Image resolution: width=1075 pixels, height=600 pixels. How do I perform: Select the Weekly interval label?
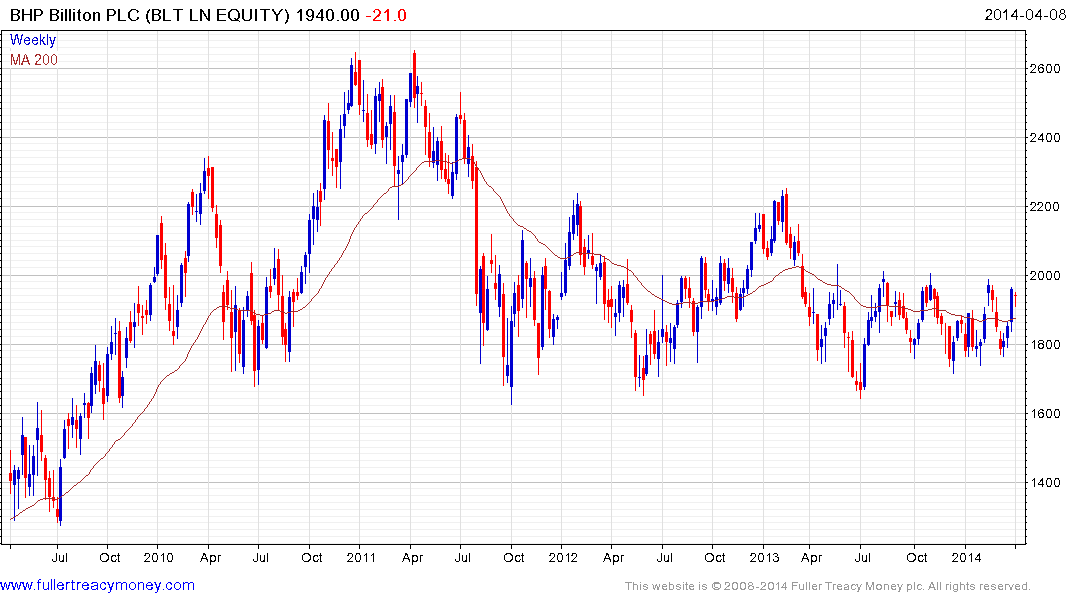point(32,40)
